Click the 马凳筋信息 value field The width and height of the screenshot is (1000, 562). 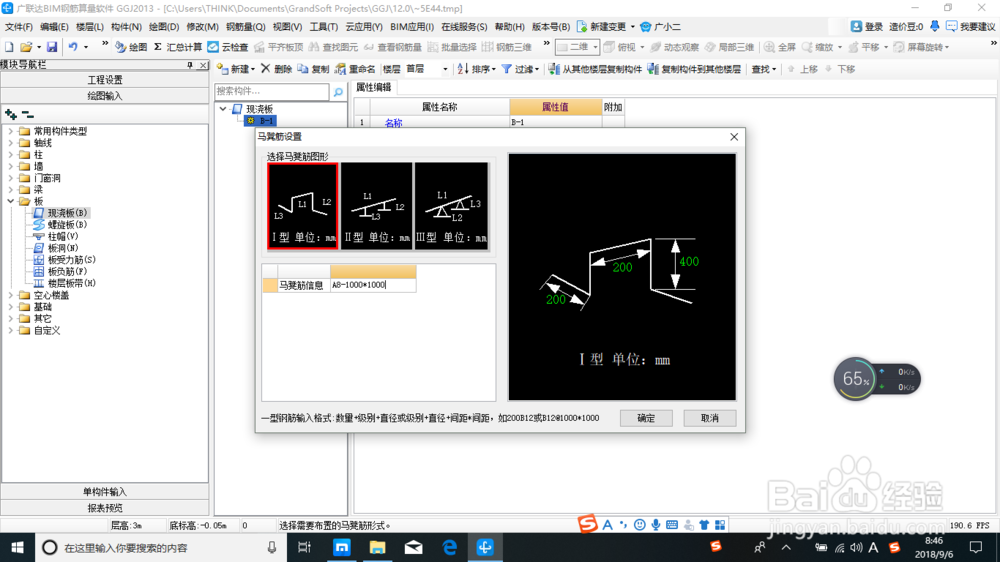coord(373,285)
